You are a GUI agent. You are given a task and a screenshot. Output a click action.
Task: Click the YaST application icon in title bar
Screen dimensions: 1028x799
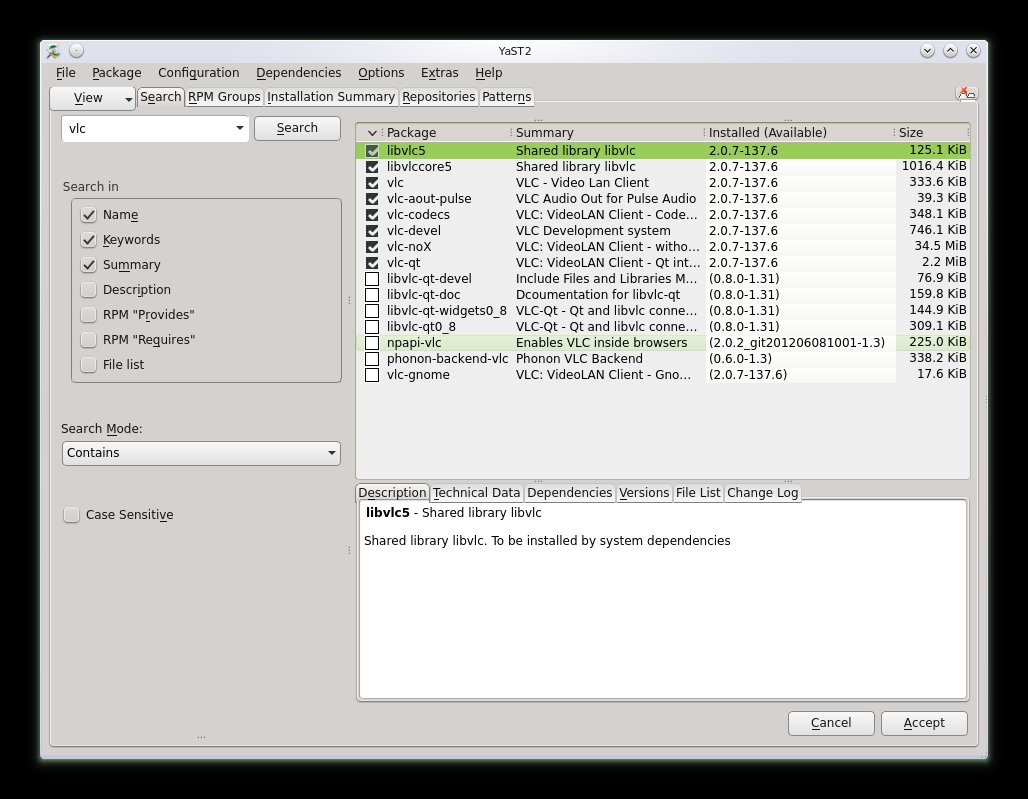(x=54, y=51)
